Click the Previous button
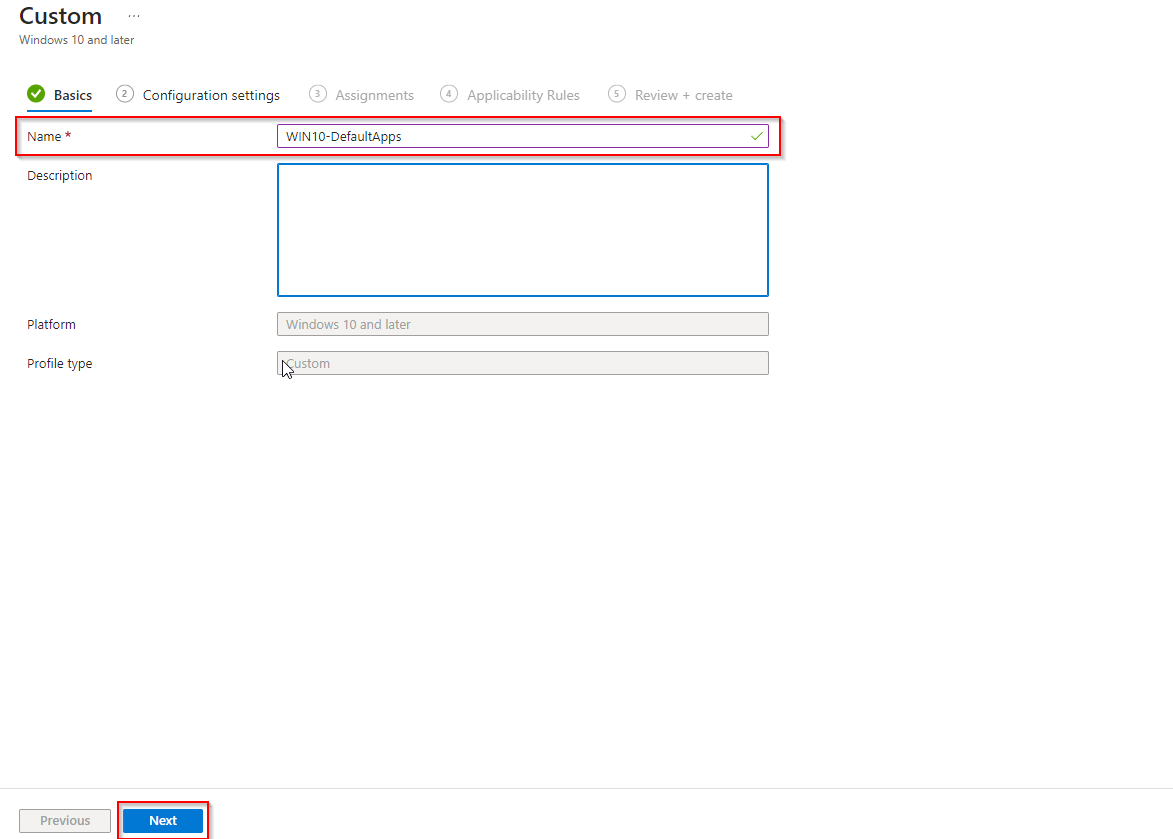The image size is (1173, 839). click(x=64, y=820)
